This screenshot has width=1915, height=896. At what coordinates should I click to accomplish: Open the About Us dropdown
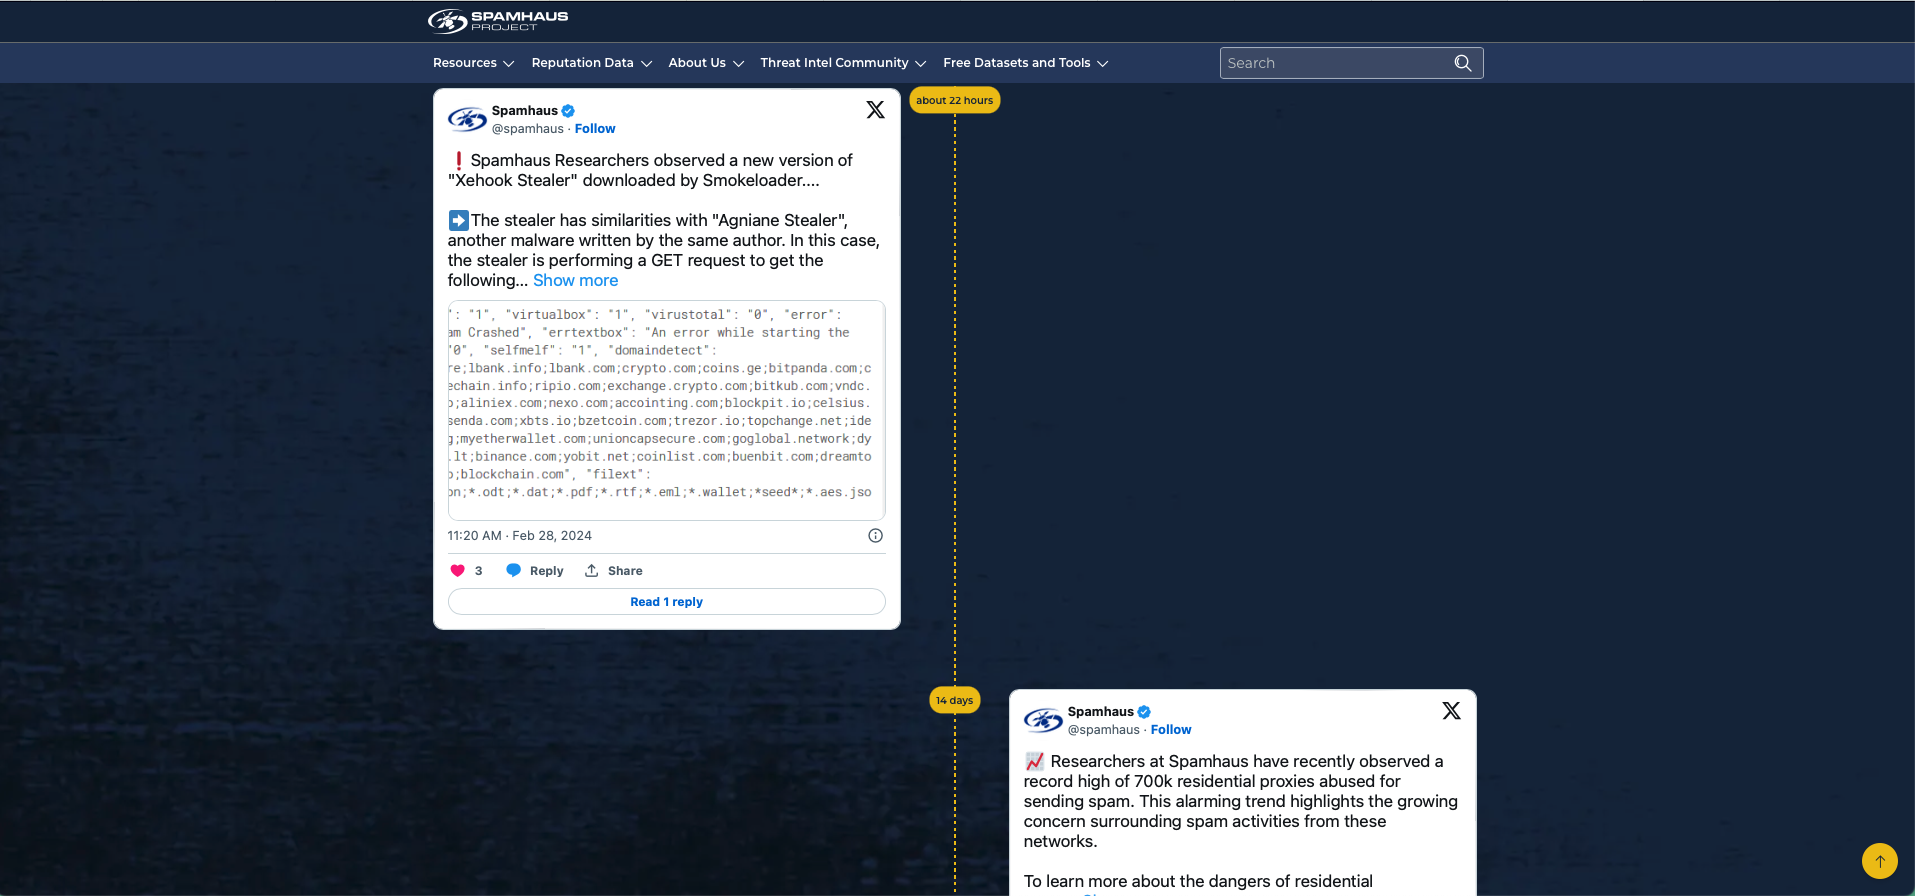[706, 63]
